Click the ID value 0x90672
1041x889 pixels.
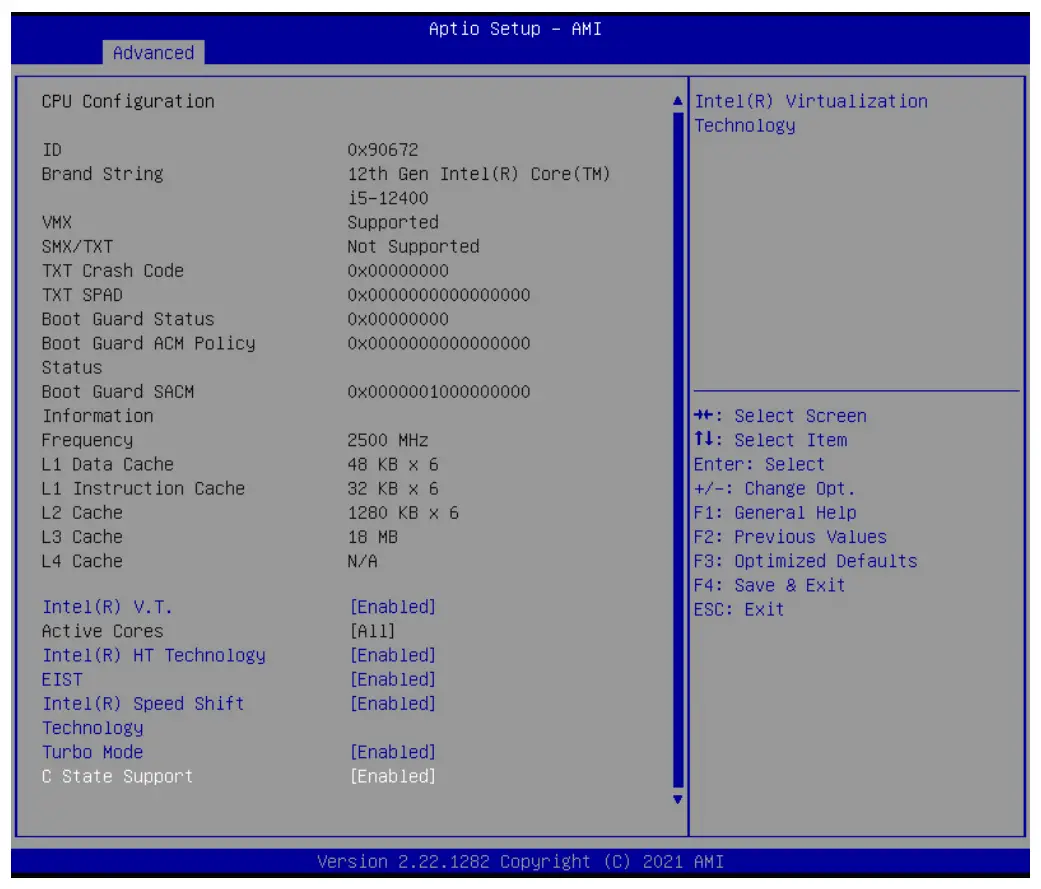coord(382,150)
